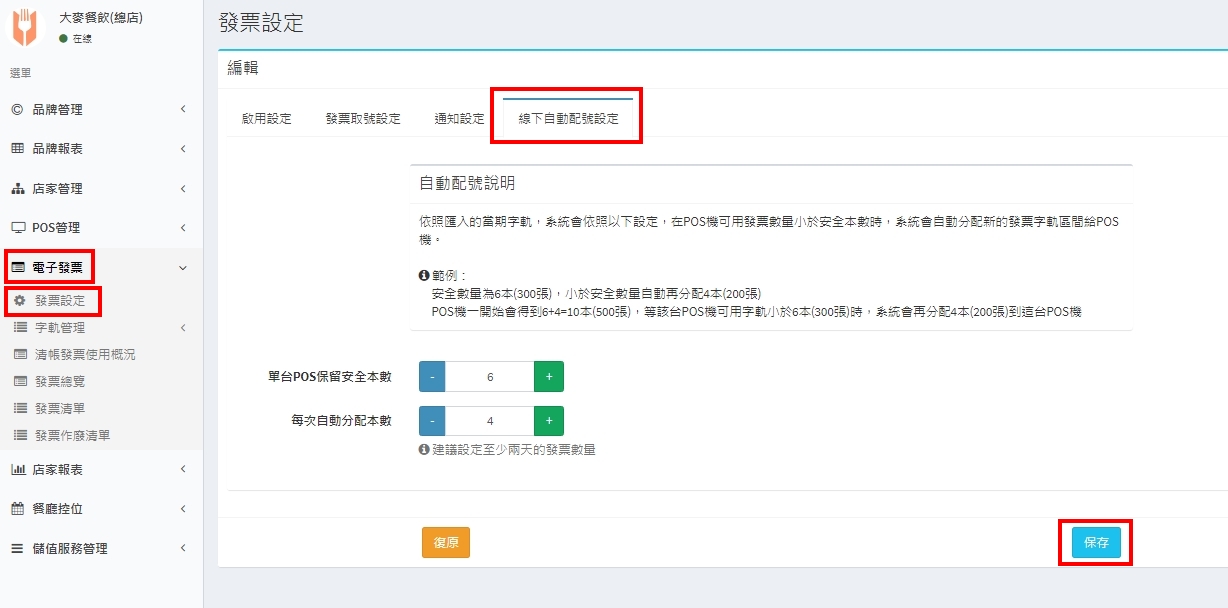Click the orange 復原 button

pos(446,542)
